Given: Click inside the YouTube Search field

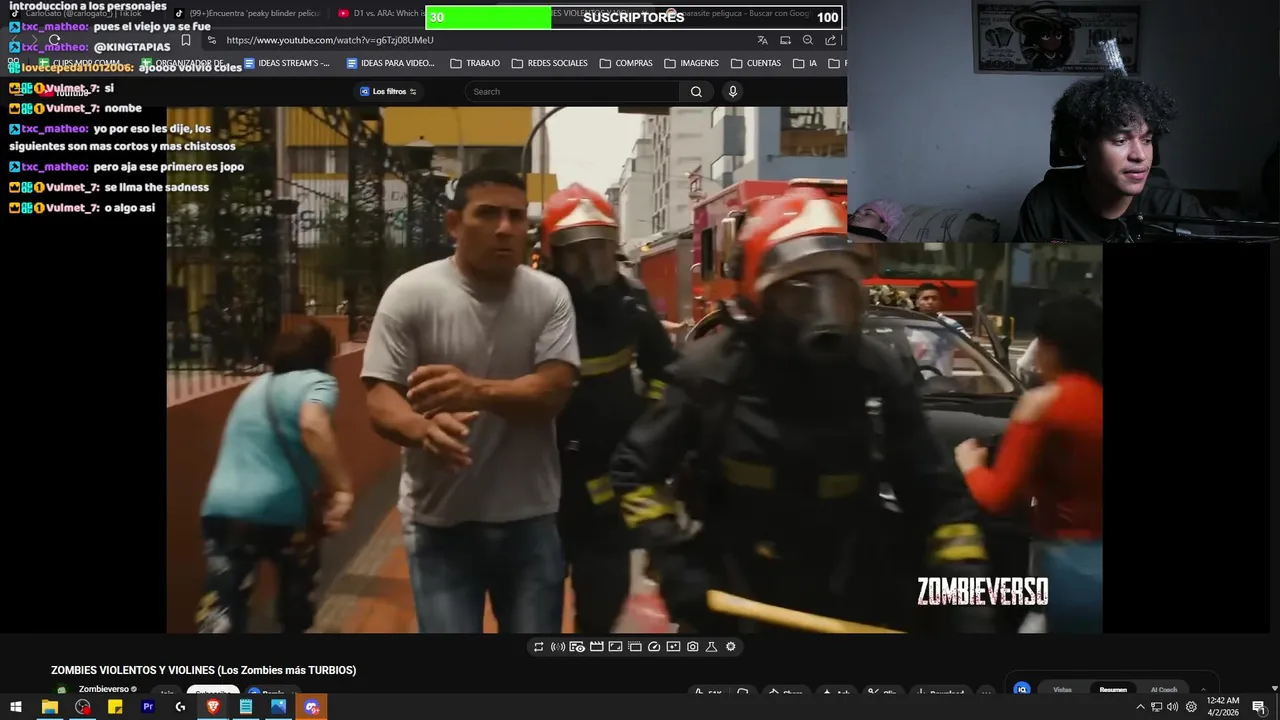Looking at the screenshot, I should [573, 92].
